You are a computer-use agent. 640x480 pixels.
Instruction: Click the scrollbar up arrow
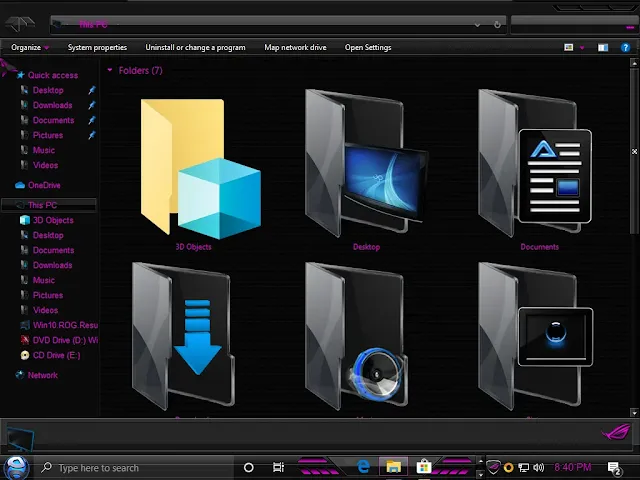[x=634, y=63]
